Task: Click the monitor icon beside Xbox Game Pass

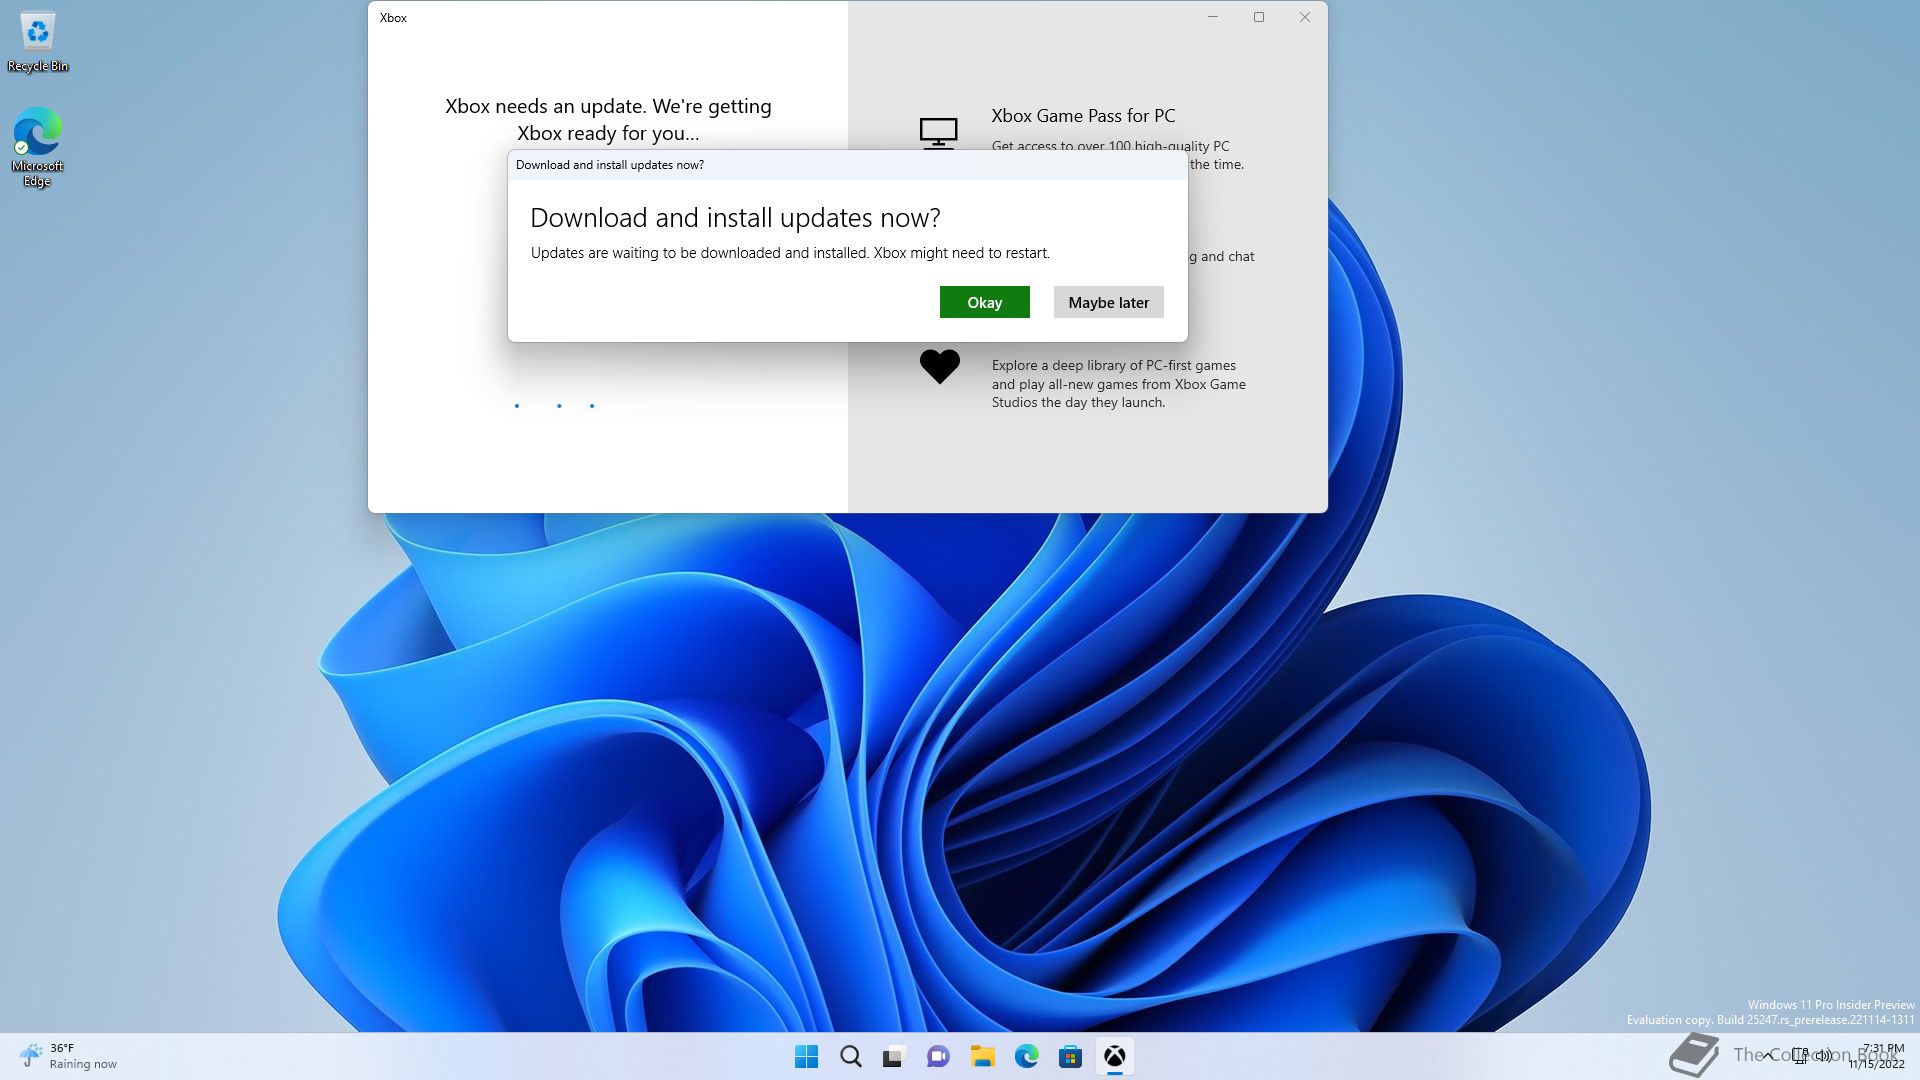Action: coord(938,132)
